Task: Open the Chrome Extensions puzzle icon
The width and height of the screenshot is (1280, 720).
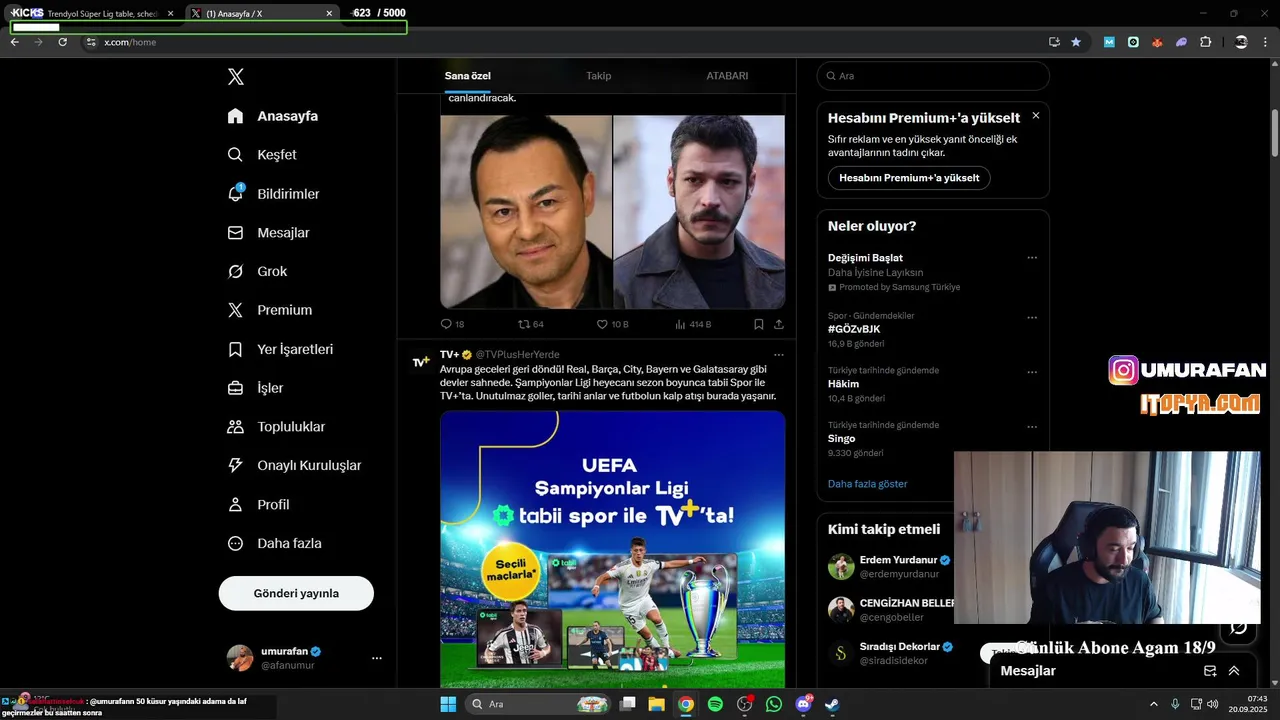Action: click(1205, 42)
